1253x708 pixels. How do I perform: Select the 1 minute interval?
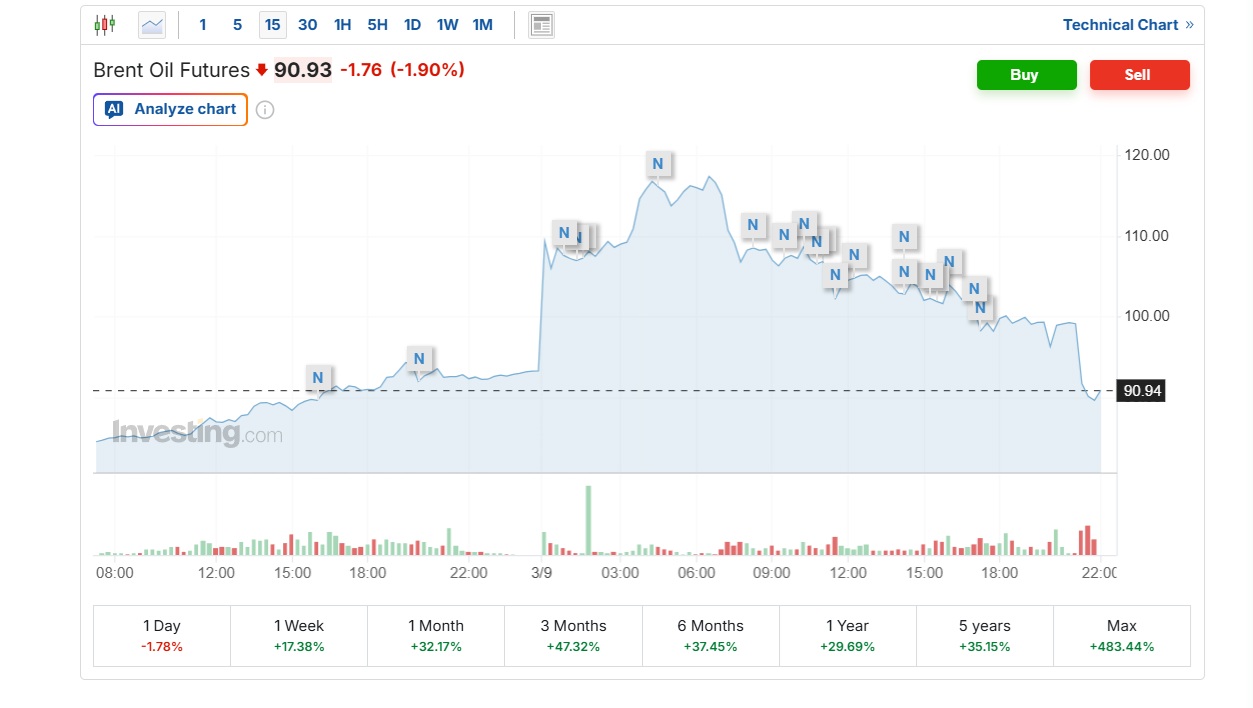tap(203, 25)
